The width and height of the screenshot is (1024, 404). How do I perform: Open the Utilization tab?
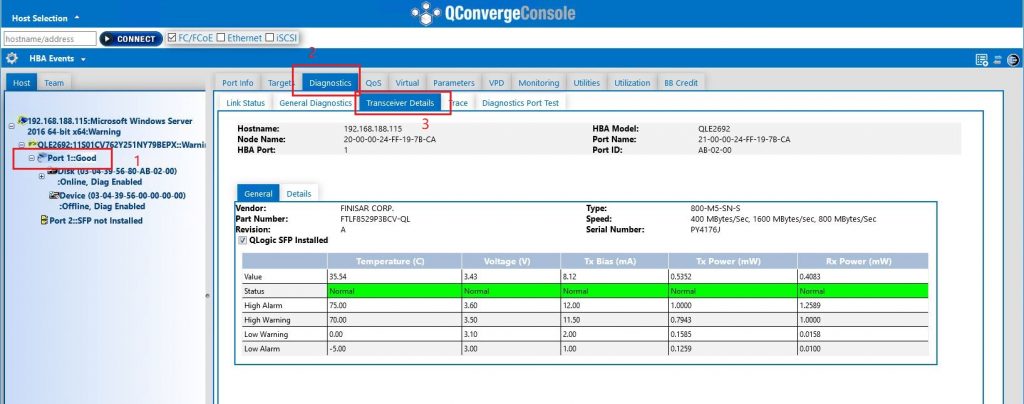[632, 83]
